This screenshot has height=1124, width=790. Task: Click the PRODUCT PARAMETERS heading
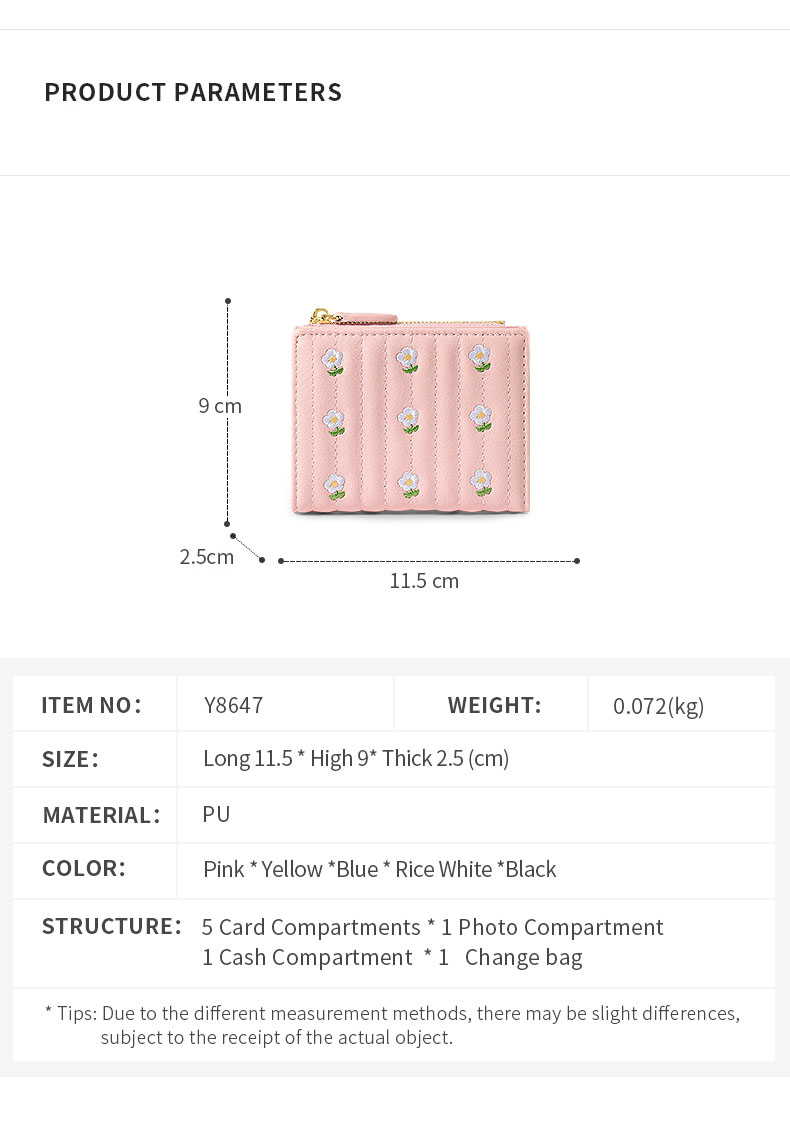coord(193,92)
